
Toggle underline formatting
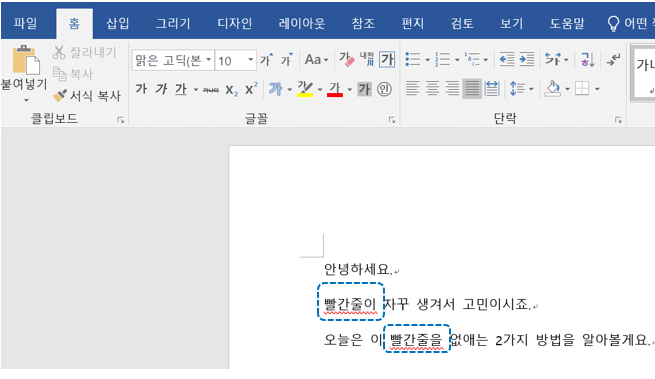(x=181, y=89)
